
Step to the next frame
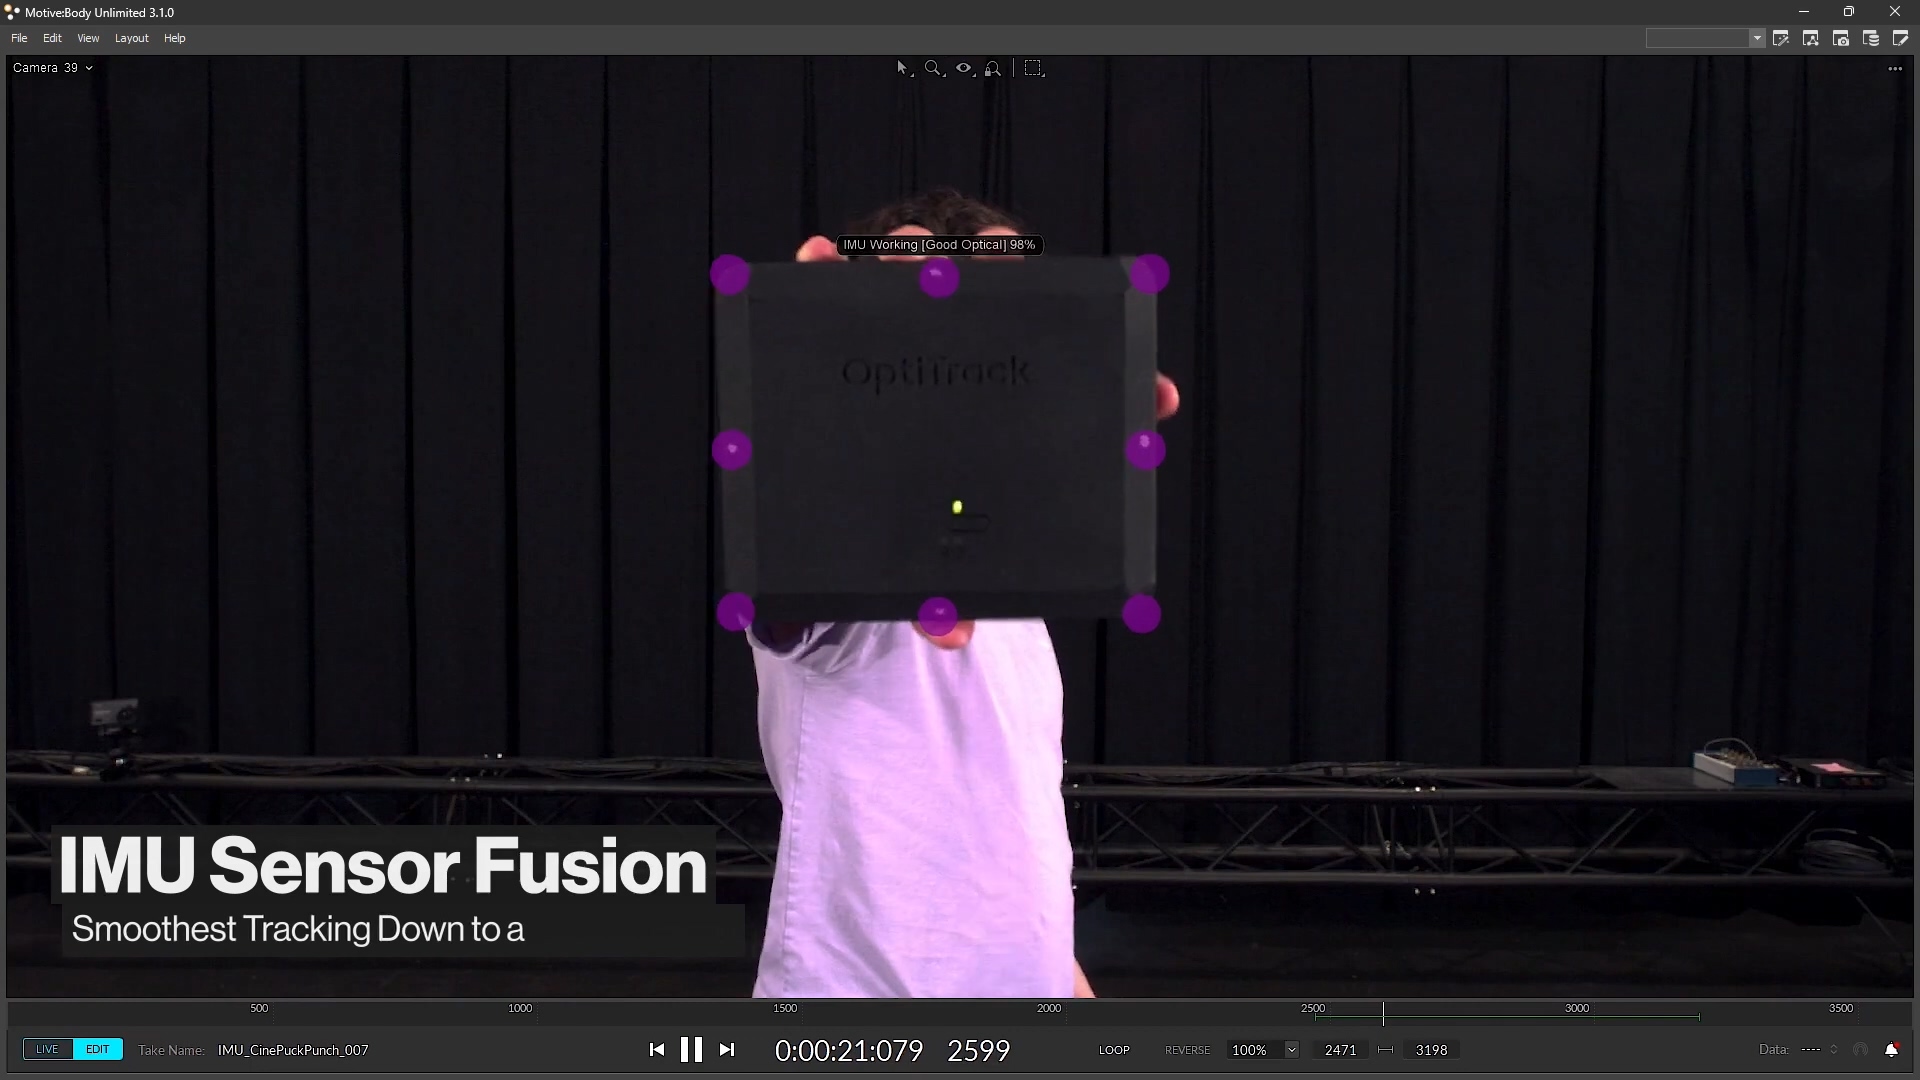point(727,1049)
